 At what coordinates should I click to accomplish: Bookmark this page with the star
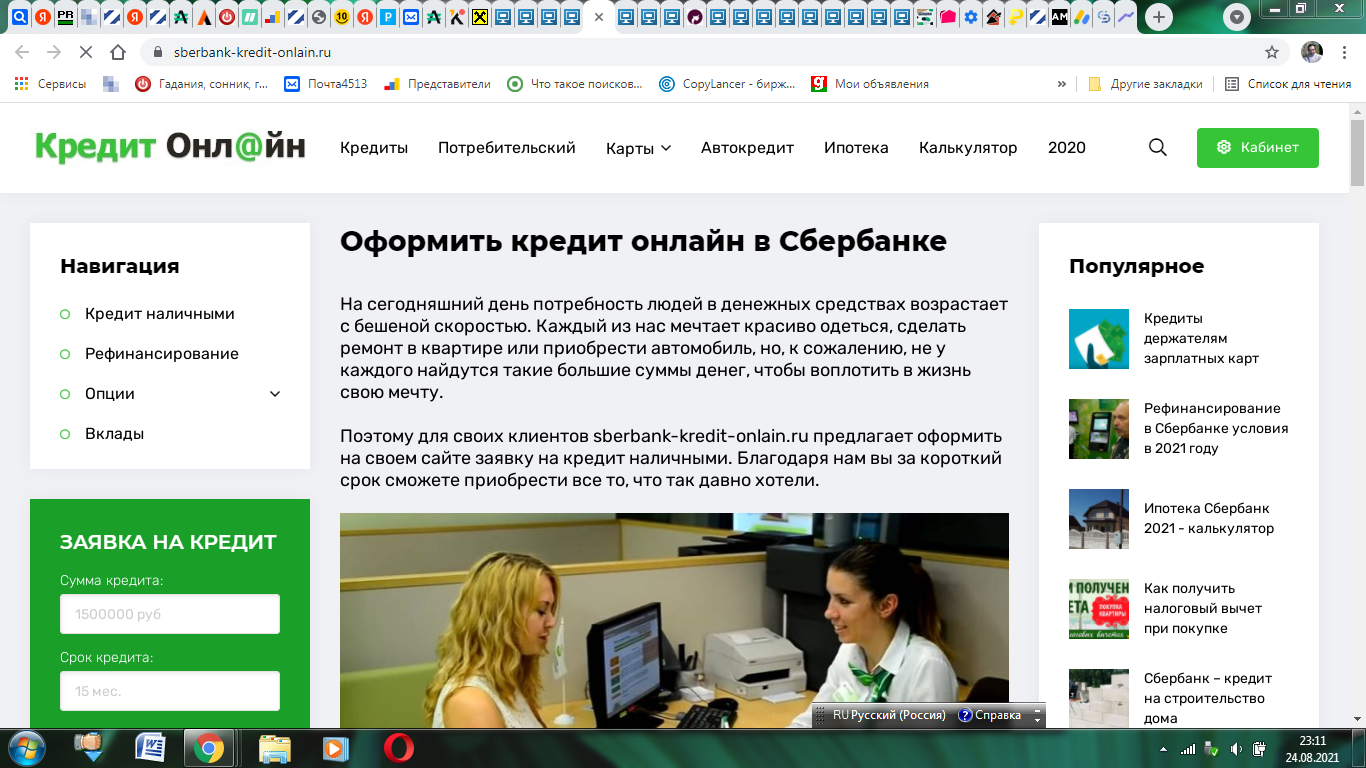1272,52
